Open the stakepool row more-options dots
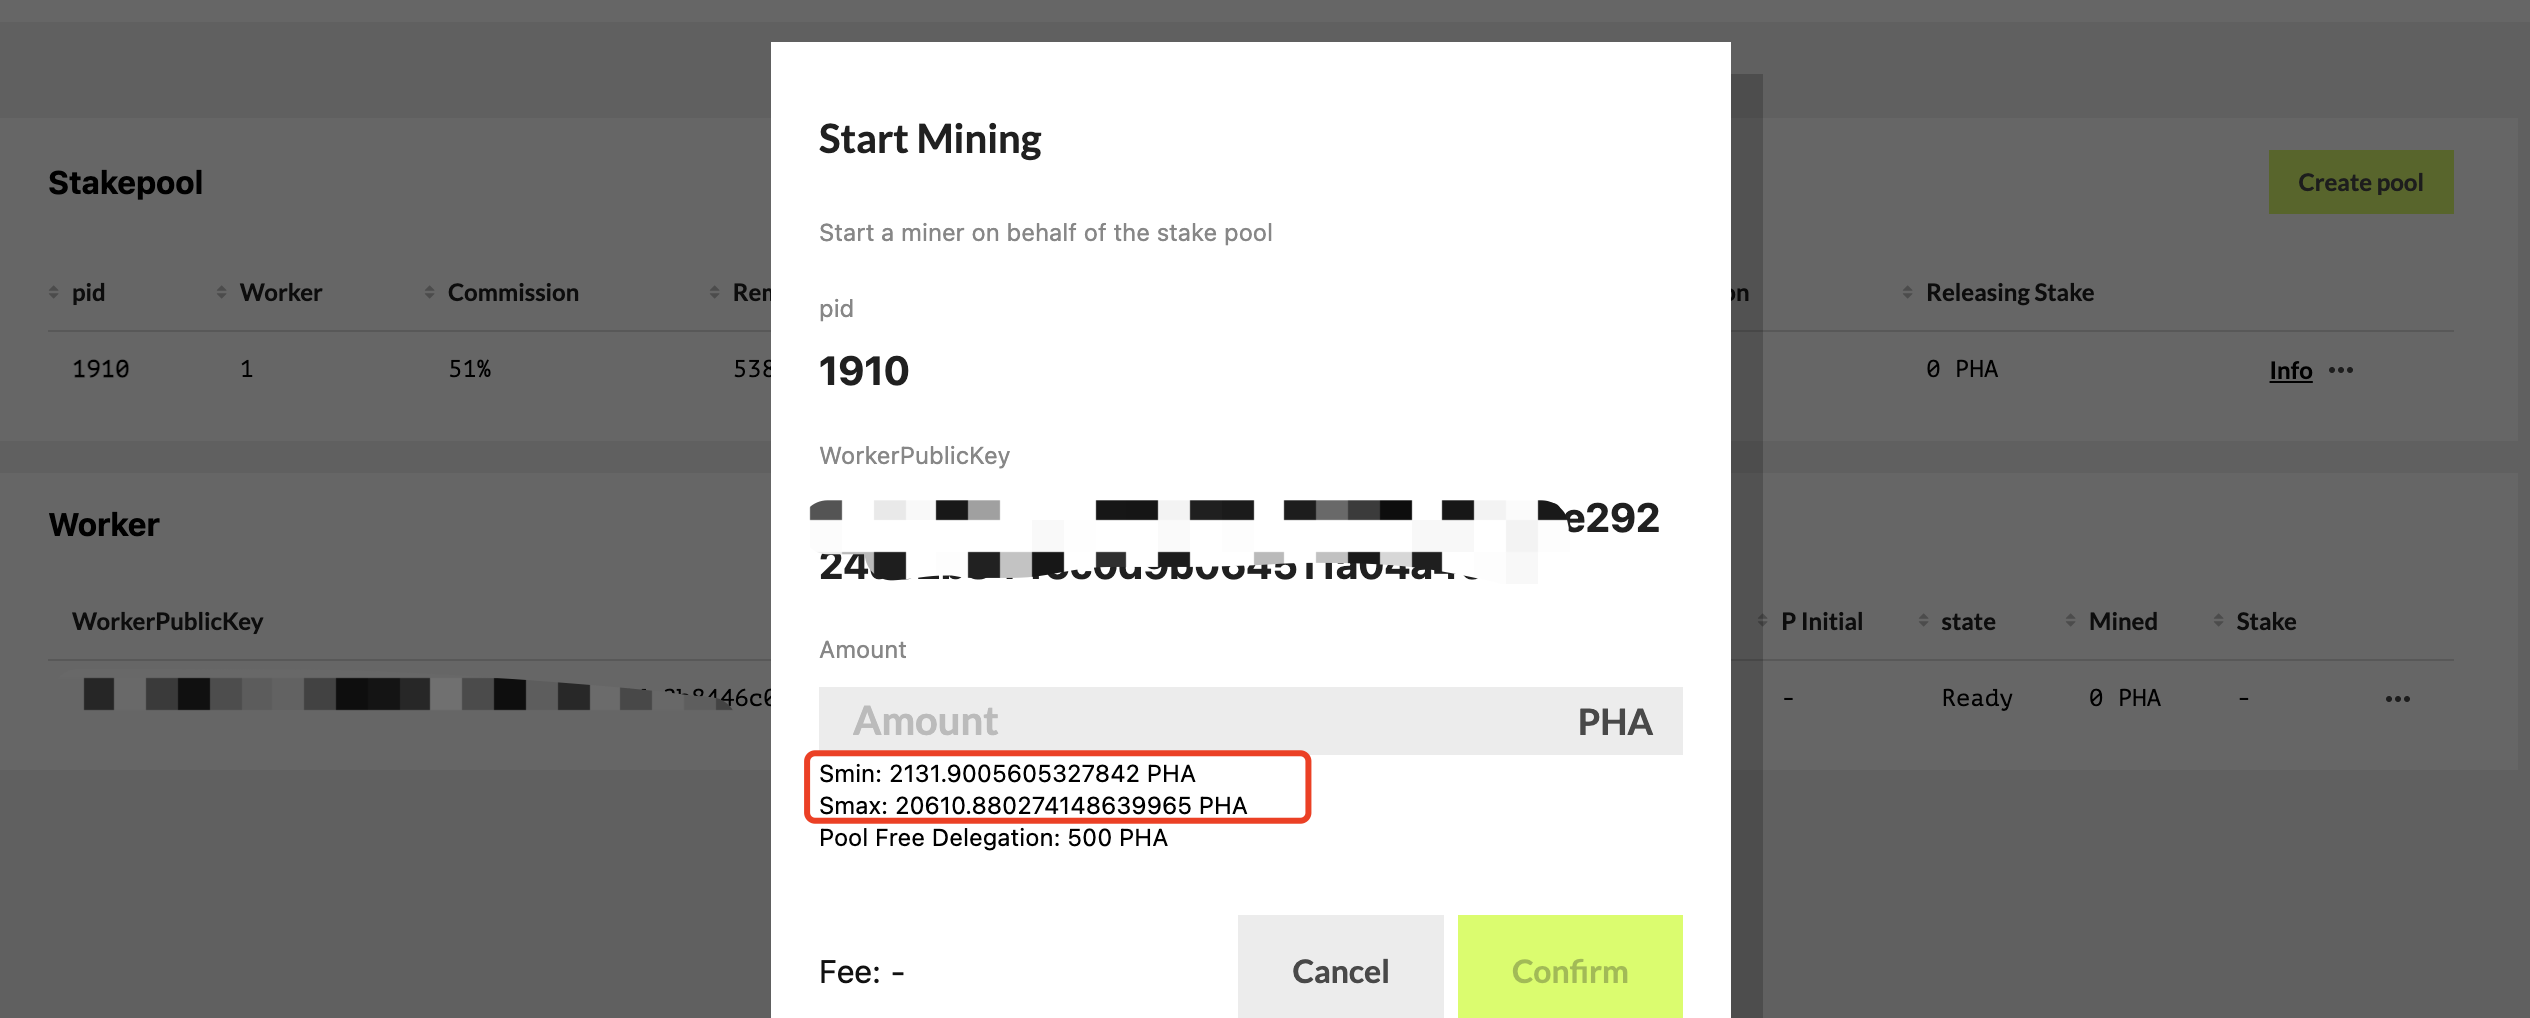The image size is (2530, 1018). tap(2341, 370)
